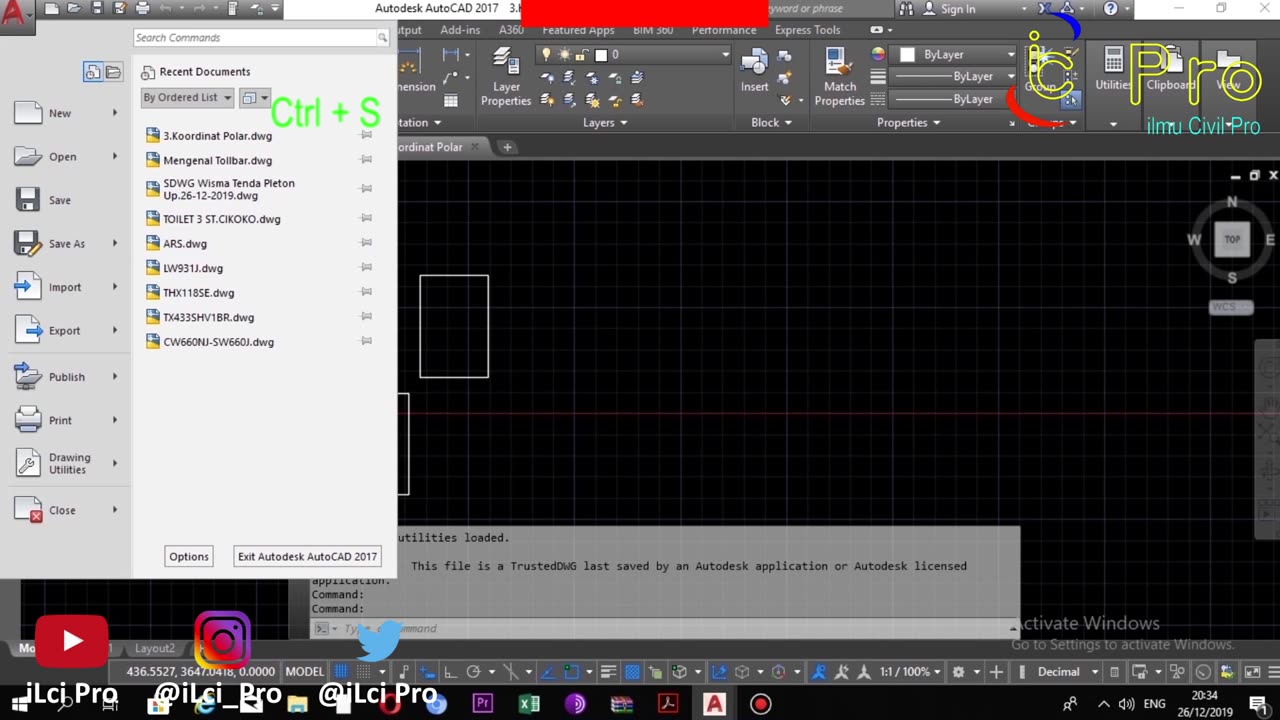Expand the Block panel title
The image size is (1280, 720).
pyautogui.click(x=770, y=122)
